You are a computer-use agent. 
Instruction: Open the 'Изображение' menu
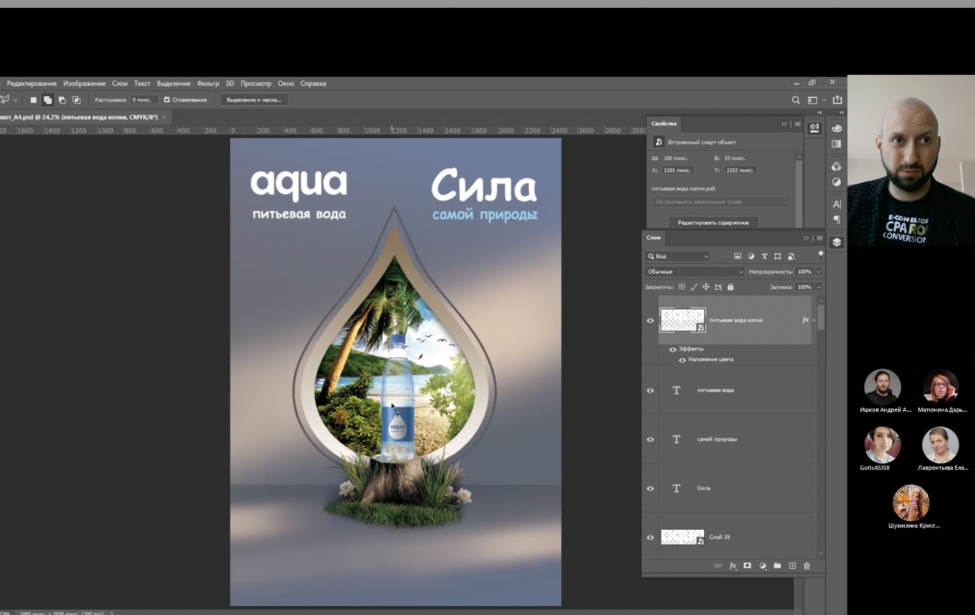(x=84, y=84)
